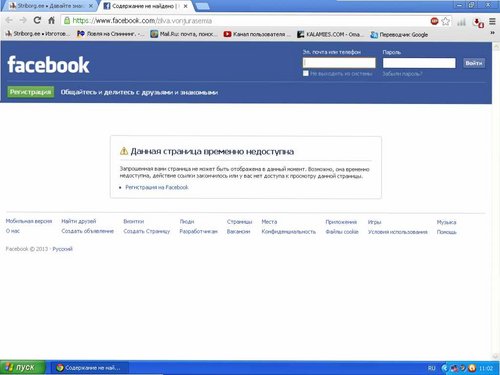This screenshot has width=500, height=375.
Task: Open the Страницы footer link
Action: [239, 222]
